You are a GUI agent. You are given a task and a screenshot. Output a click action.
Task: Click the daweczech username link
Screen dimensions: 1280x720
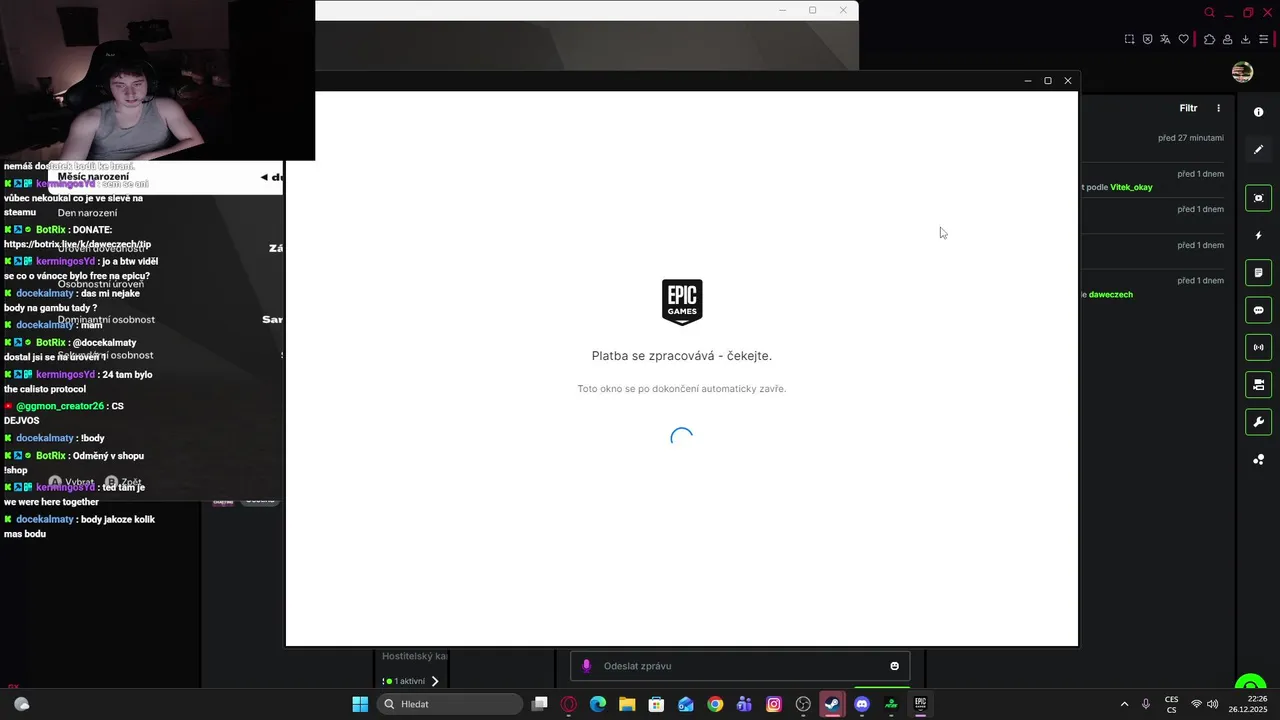tap(1111, 294)
